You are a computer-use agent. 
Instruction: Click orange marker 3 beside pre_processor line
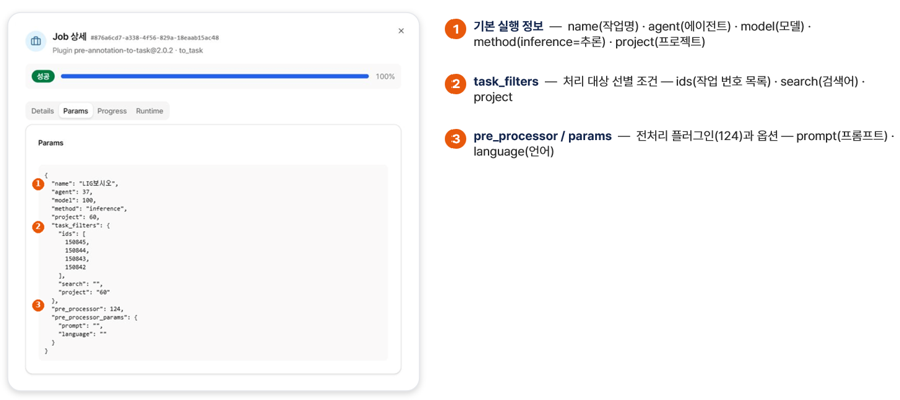[x=38, y=305]
